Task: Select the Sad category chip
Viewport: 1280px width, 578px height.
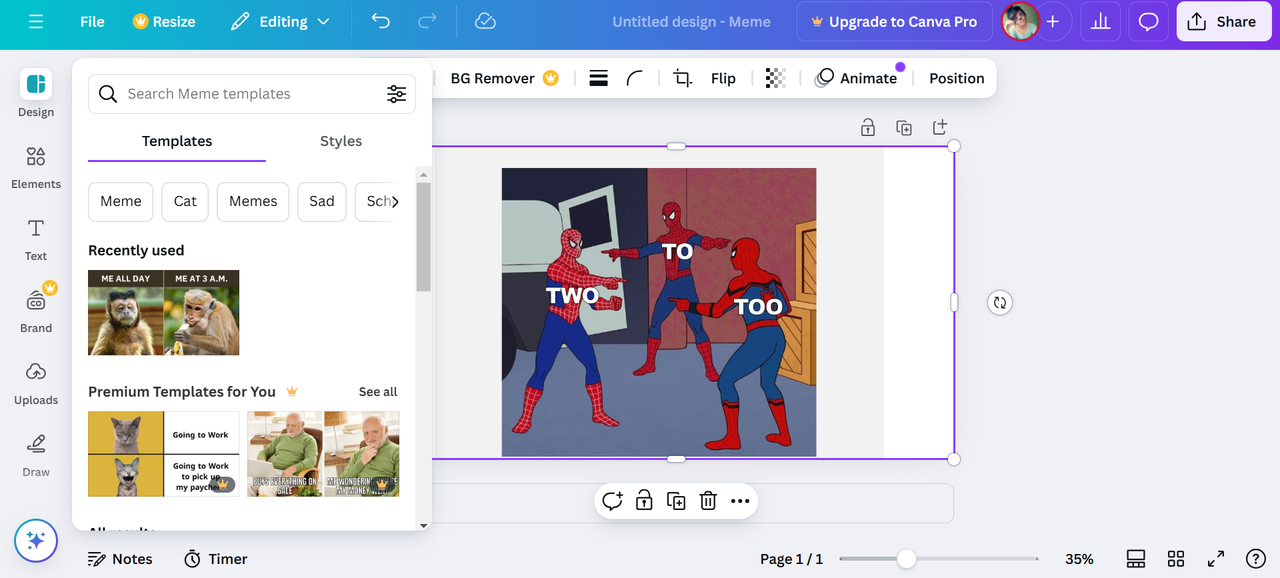Action: coord(322,201)
